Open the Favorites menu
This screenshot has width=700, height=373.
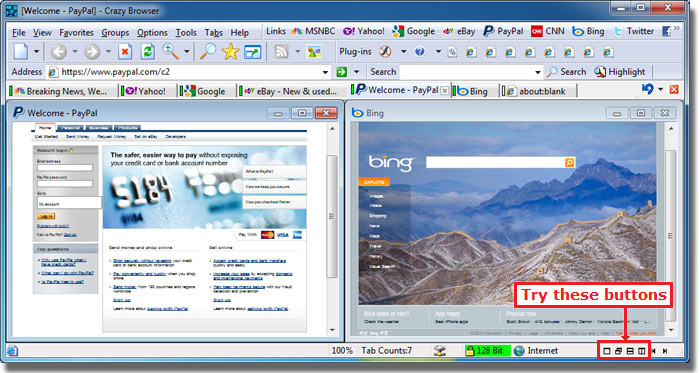pos(76,33)
